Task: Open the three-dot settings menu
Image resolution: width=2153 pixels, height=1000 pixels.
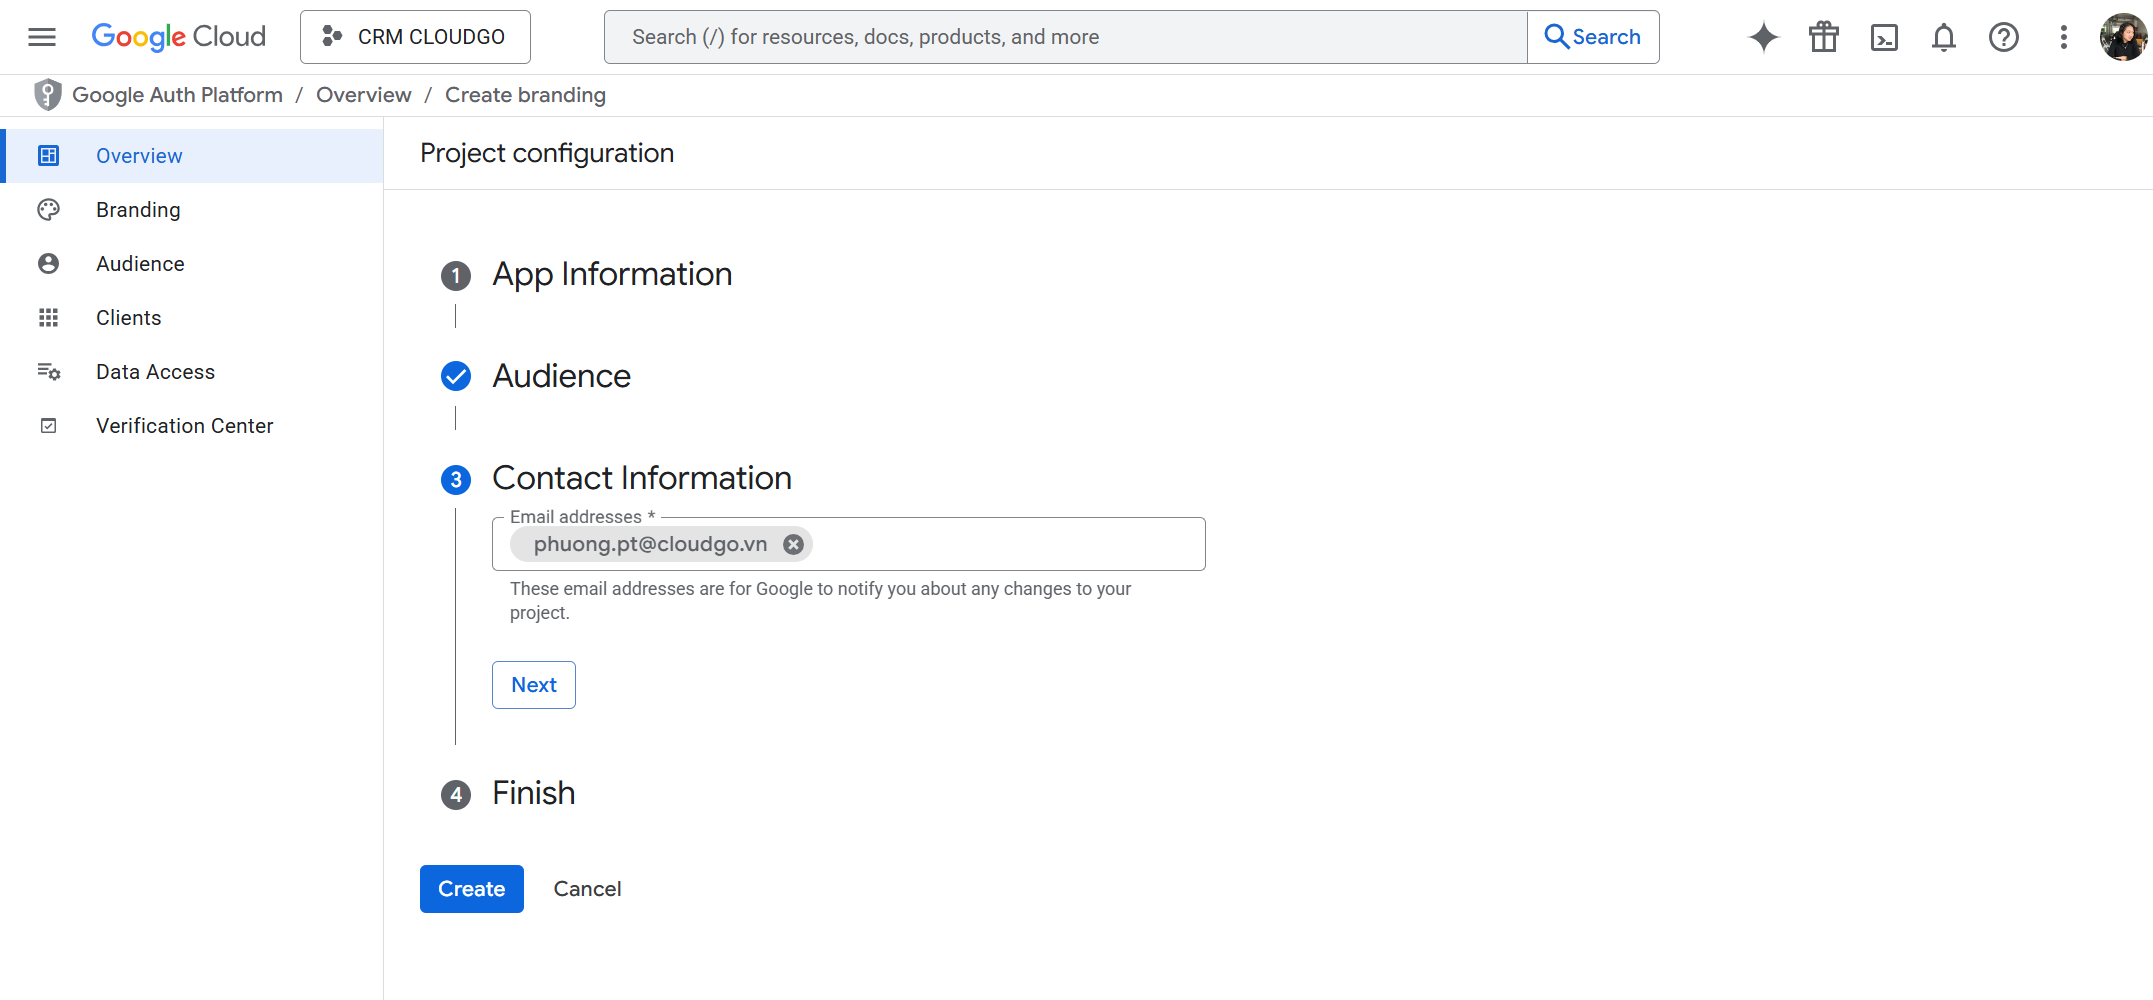Action: click(x=2063, y=37)
